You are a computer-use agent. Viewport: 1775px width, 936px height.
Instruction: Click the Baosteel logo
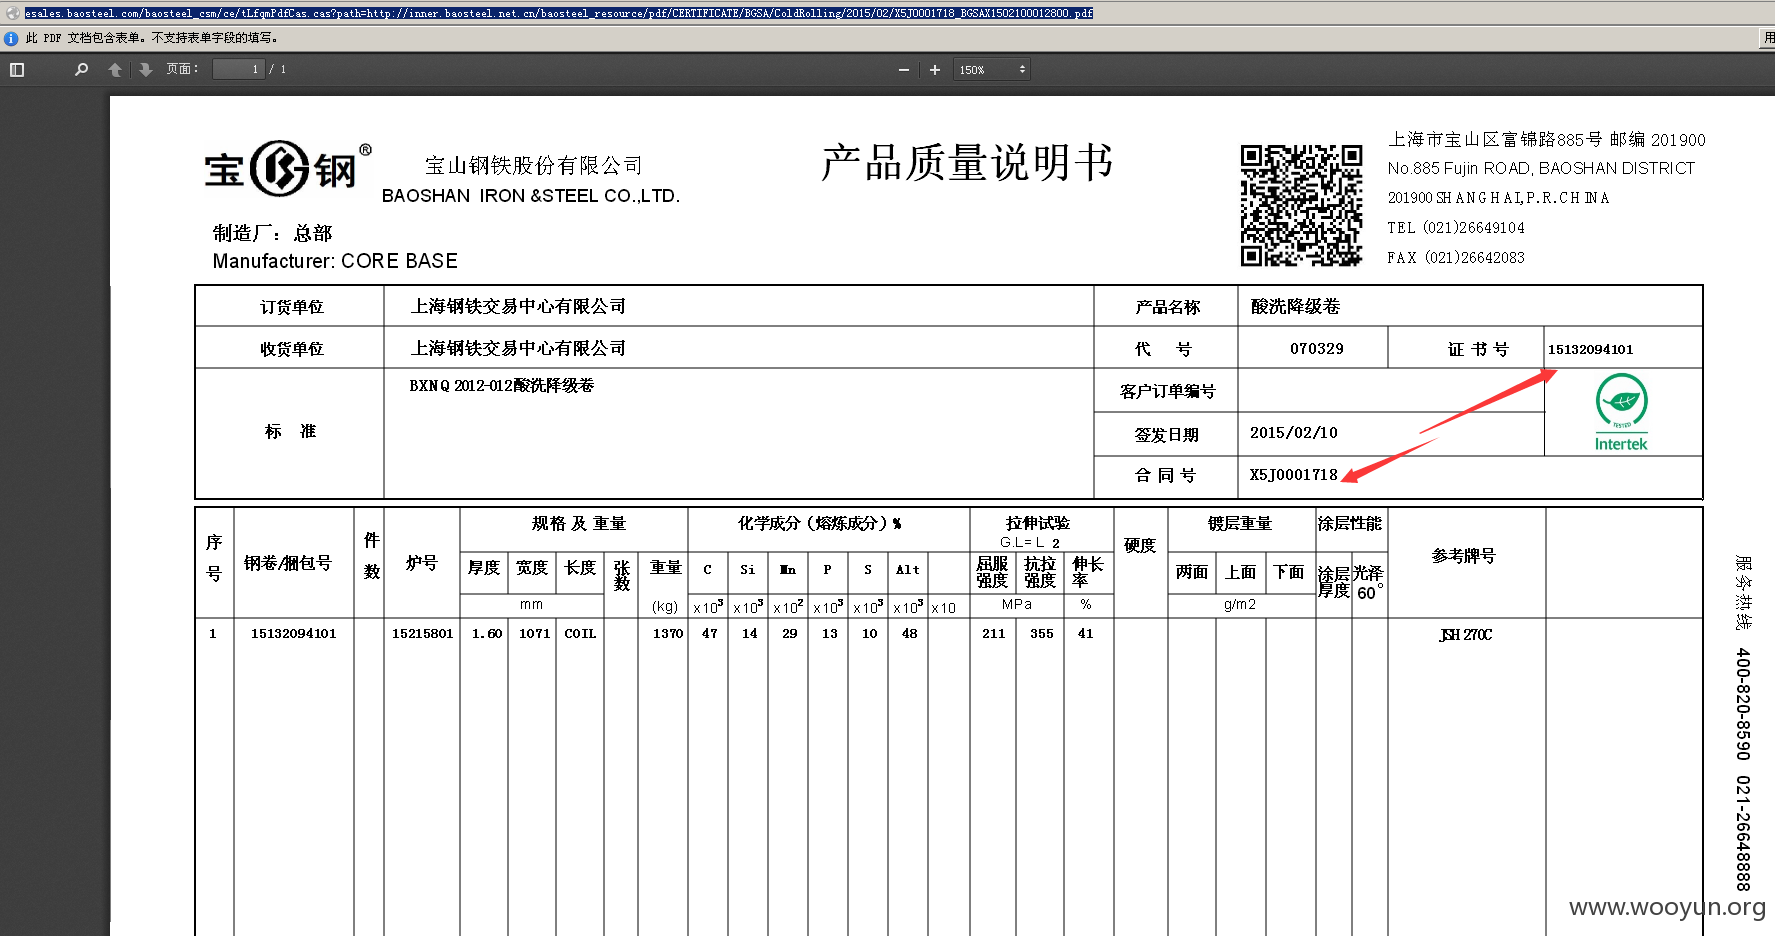288,168
